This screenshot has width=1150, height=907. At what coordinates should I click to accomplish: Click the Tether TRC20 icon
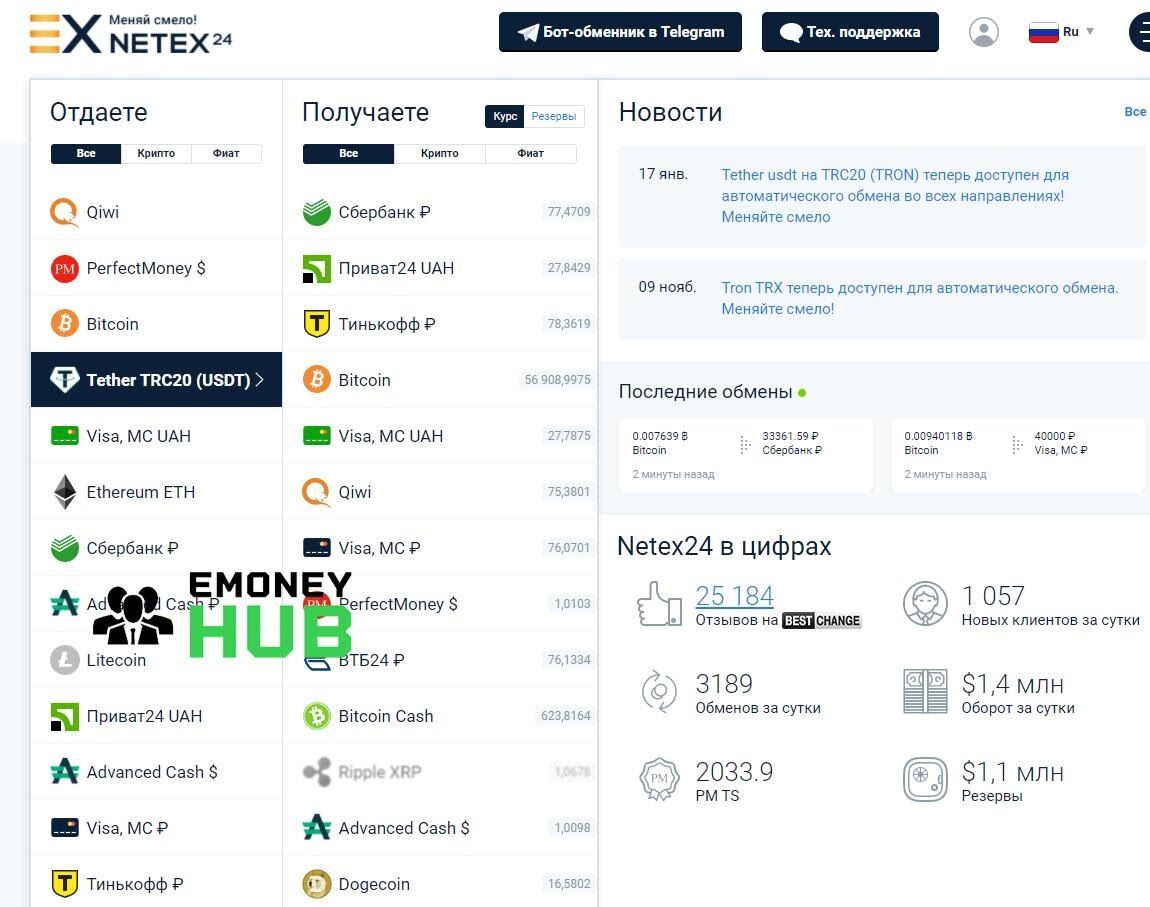[x=65, y=380]
